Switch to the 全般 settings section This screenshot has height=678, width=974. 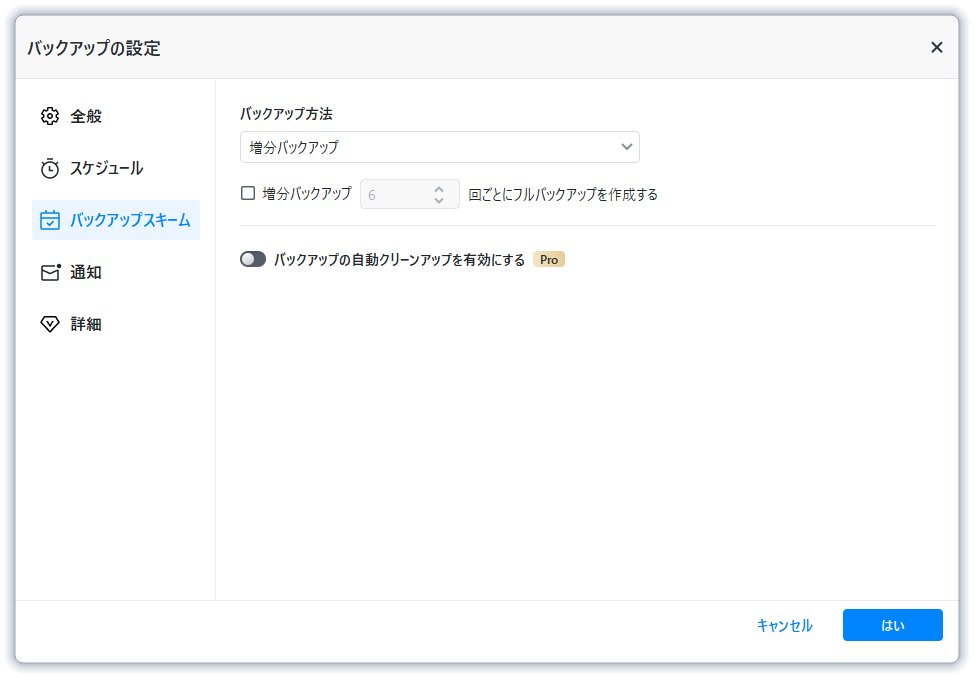(84, 116)
